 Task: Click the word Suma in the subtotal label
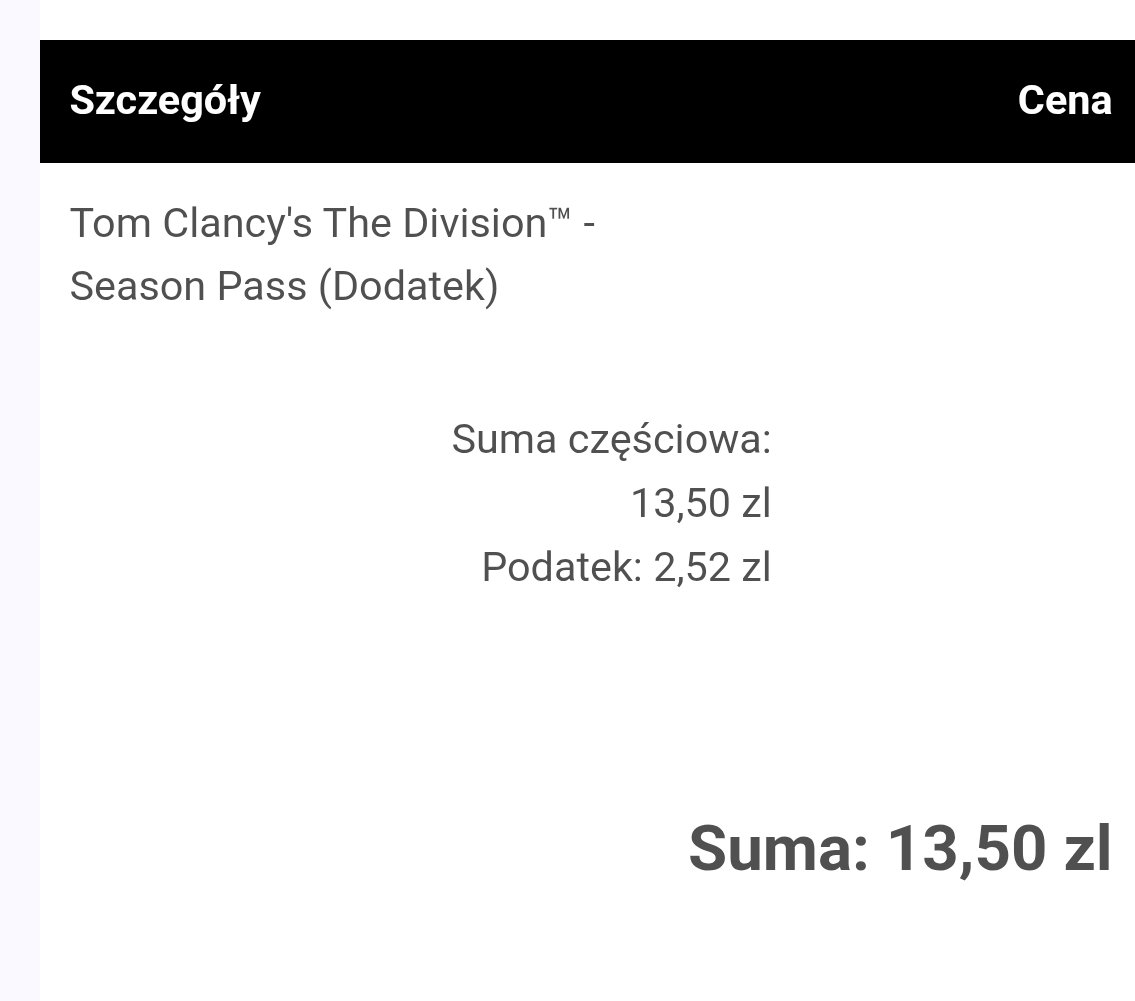(504, 439)
